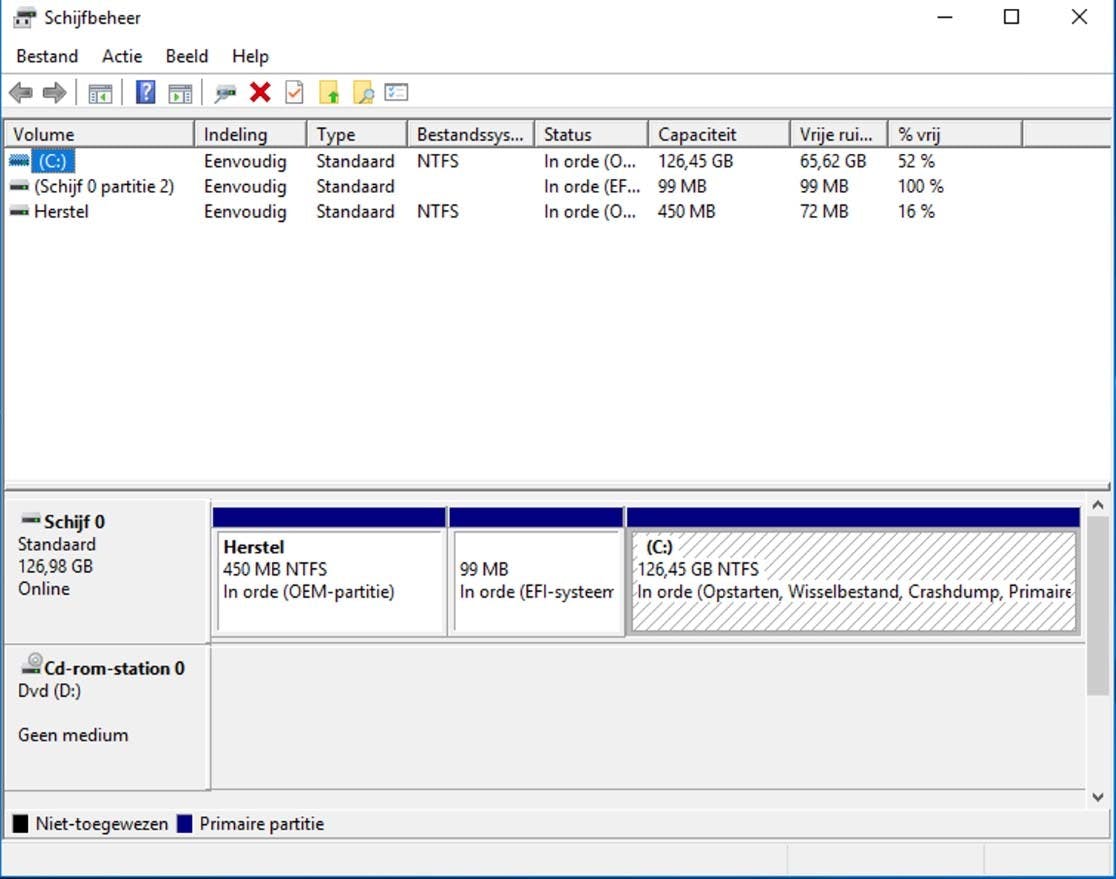The width and height of the screenshot is (1116, 879).
Task: Select the (C:) partition block in Schijf 0
Action: coord(853,580)
